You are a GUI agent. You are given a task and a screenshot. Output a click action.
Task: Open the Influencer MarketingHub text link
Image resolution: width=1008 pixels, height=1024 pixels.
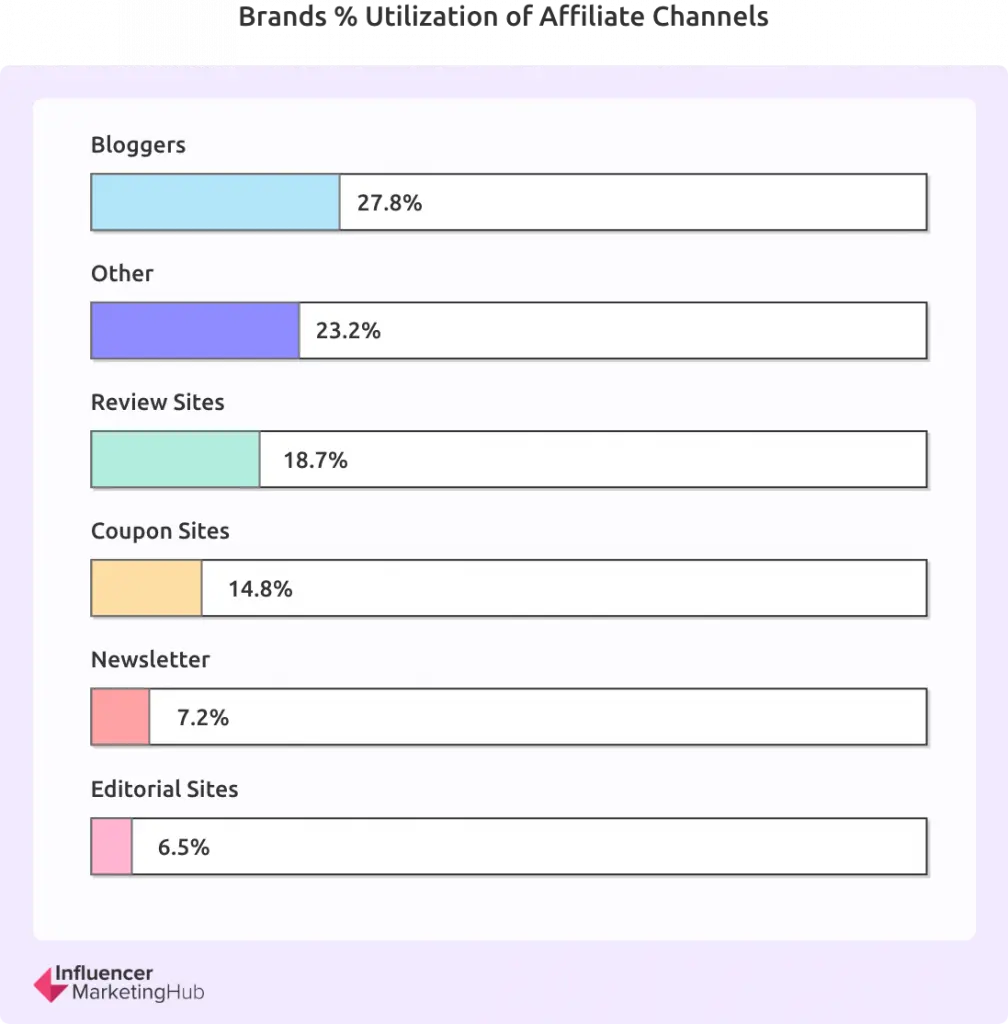click(x=129, y=983)
